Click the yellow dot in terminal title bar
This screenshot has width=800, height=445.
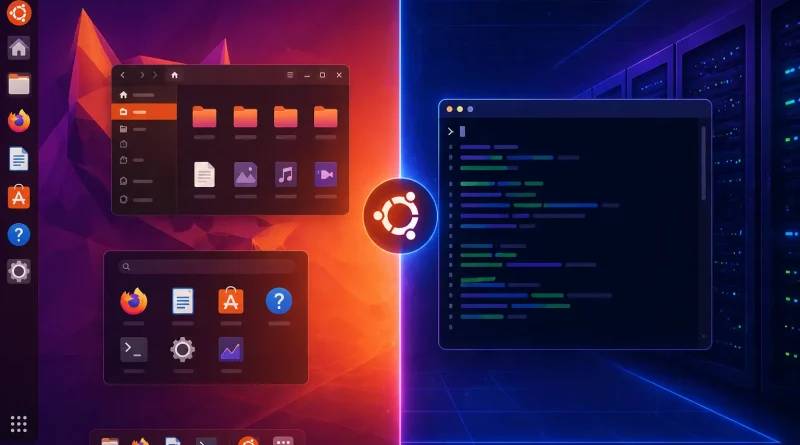point(460,109)
